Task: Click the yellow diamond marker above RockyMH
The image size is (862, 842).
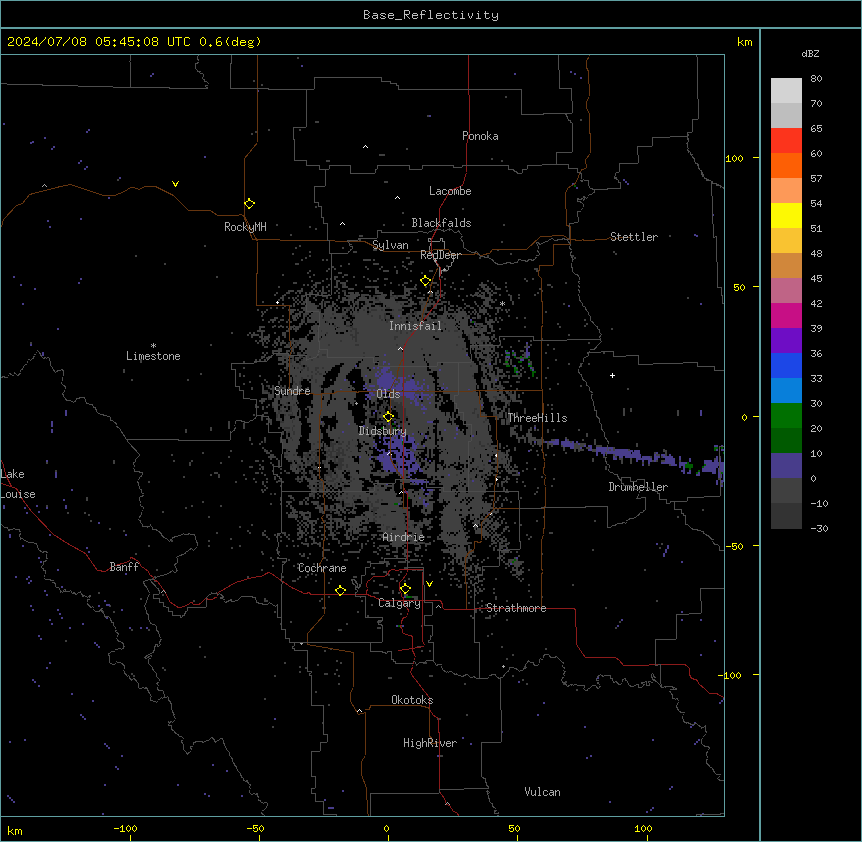Action: tap(250, 204)
